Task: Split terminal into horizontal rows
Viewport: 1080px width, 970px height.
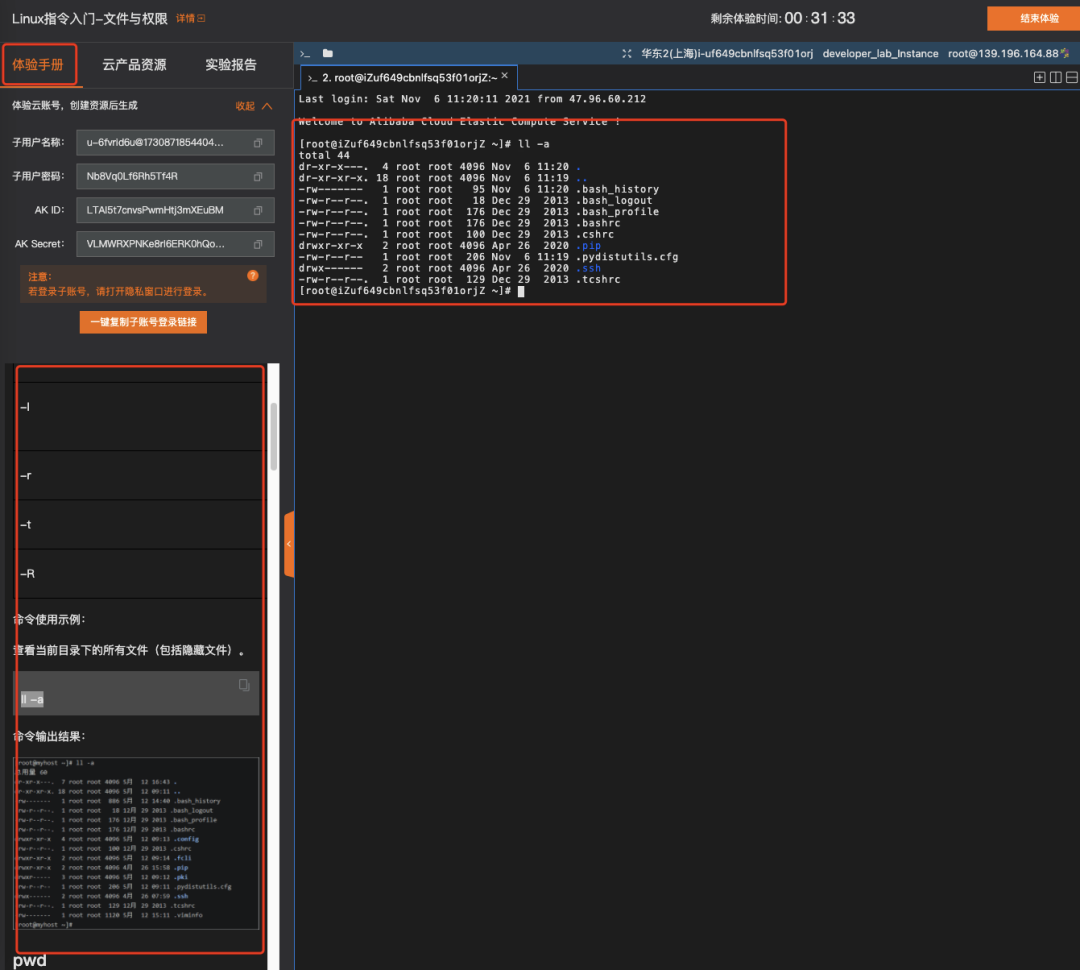Action: click(x=1072, y=77)
